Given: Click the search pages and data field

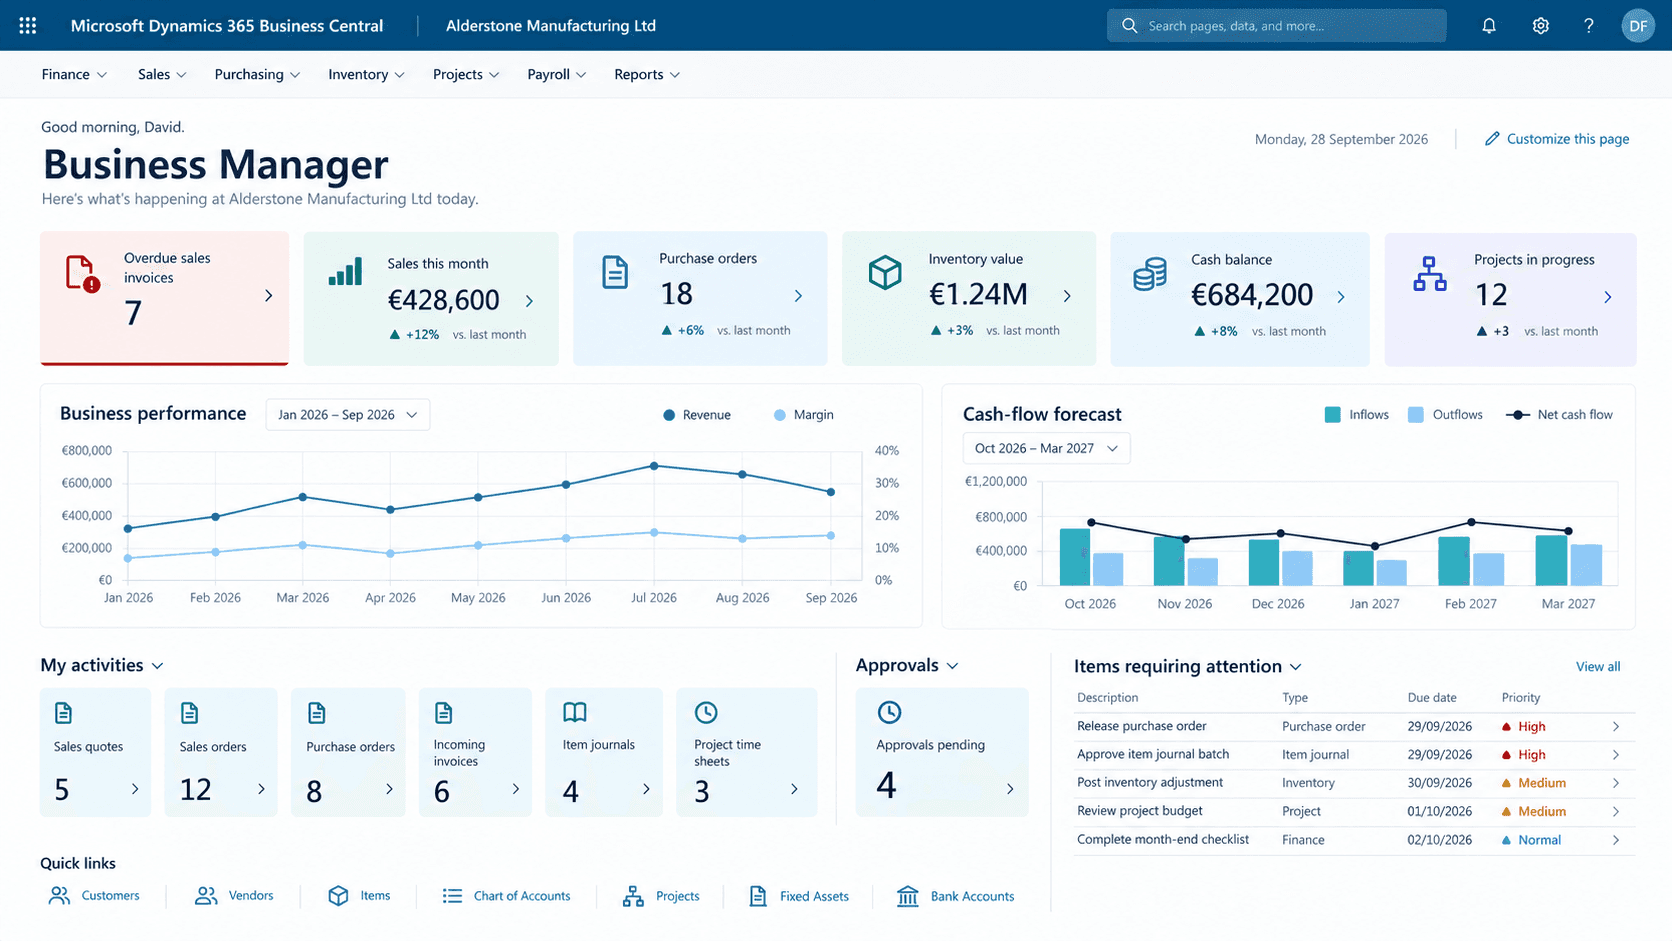Looking at the screenshot, I should (1277, 26).
